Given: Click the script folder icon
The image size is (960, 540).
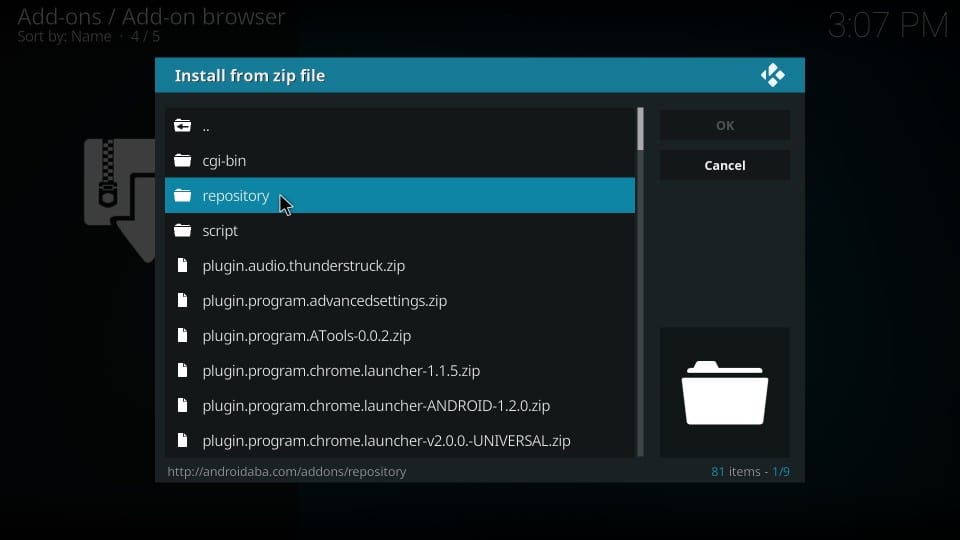Looking at the screenshot, I should click(x=182, y=230).
